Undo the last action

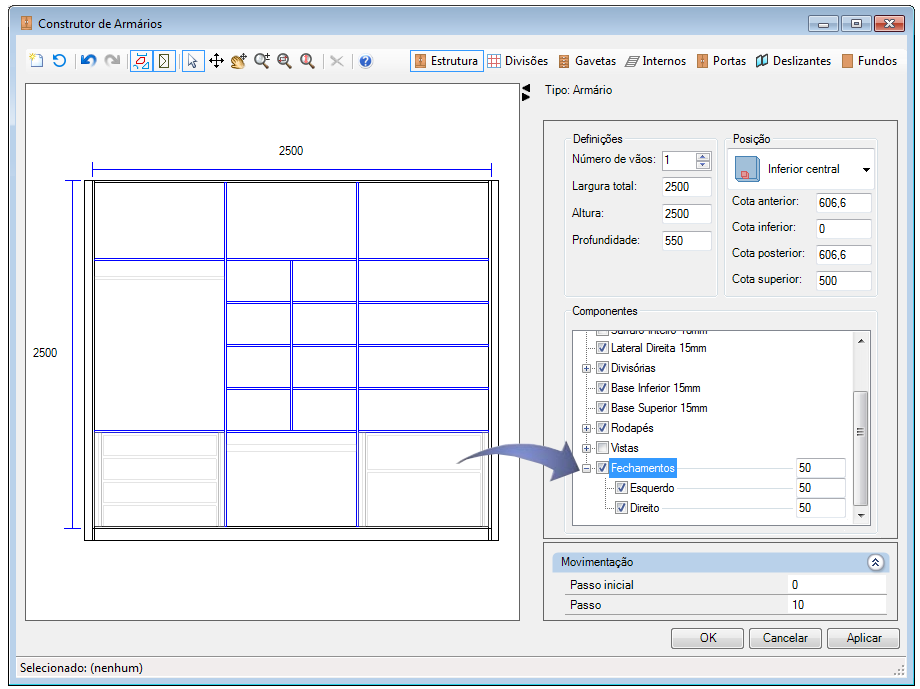coord(89,60)
